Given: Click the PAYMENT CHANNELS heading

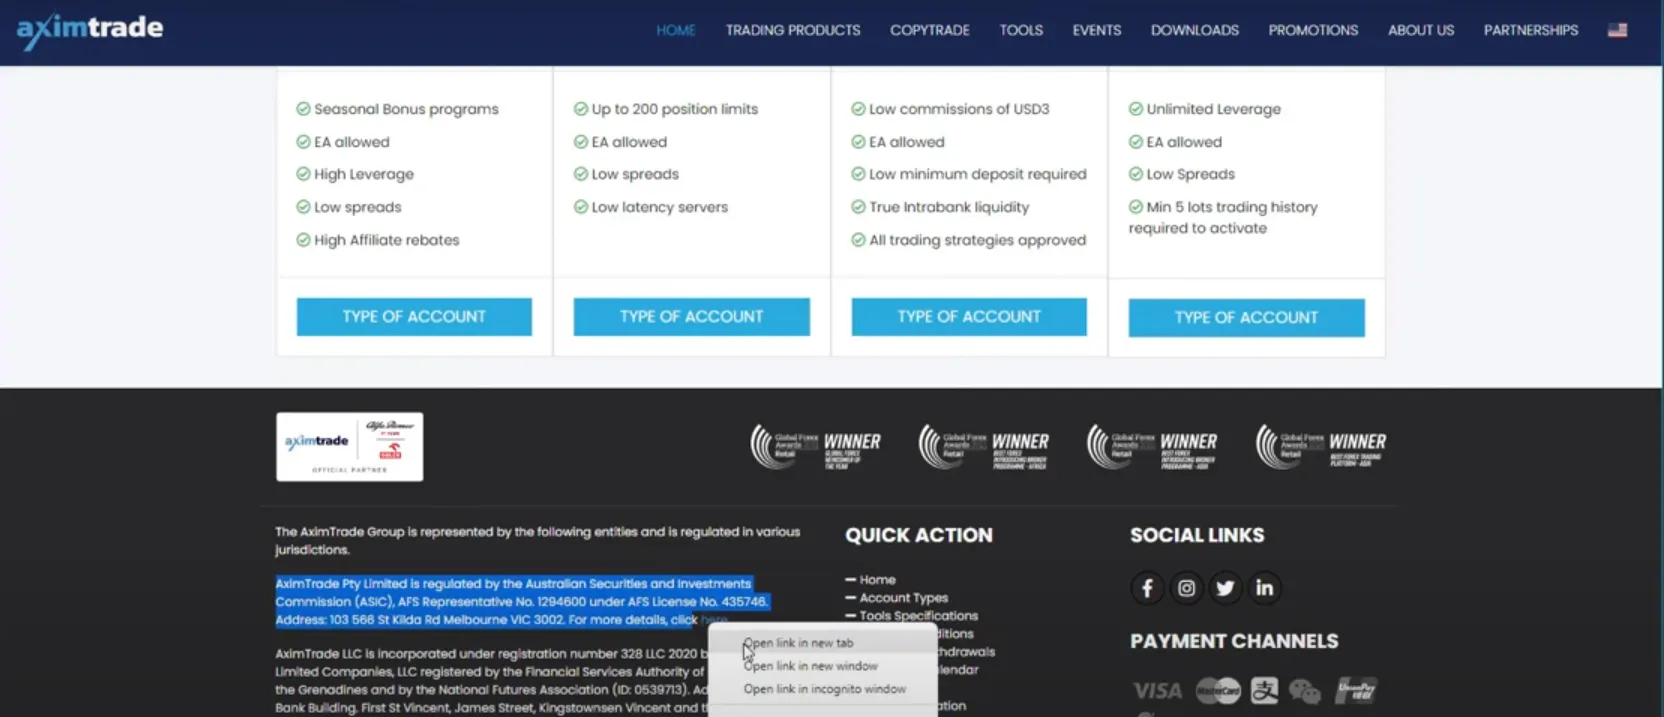Looking at the screenshot, I should click(1234, 641).
